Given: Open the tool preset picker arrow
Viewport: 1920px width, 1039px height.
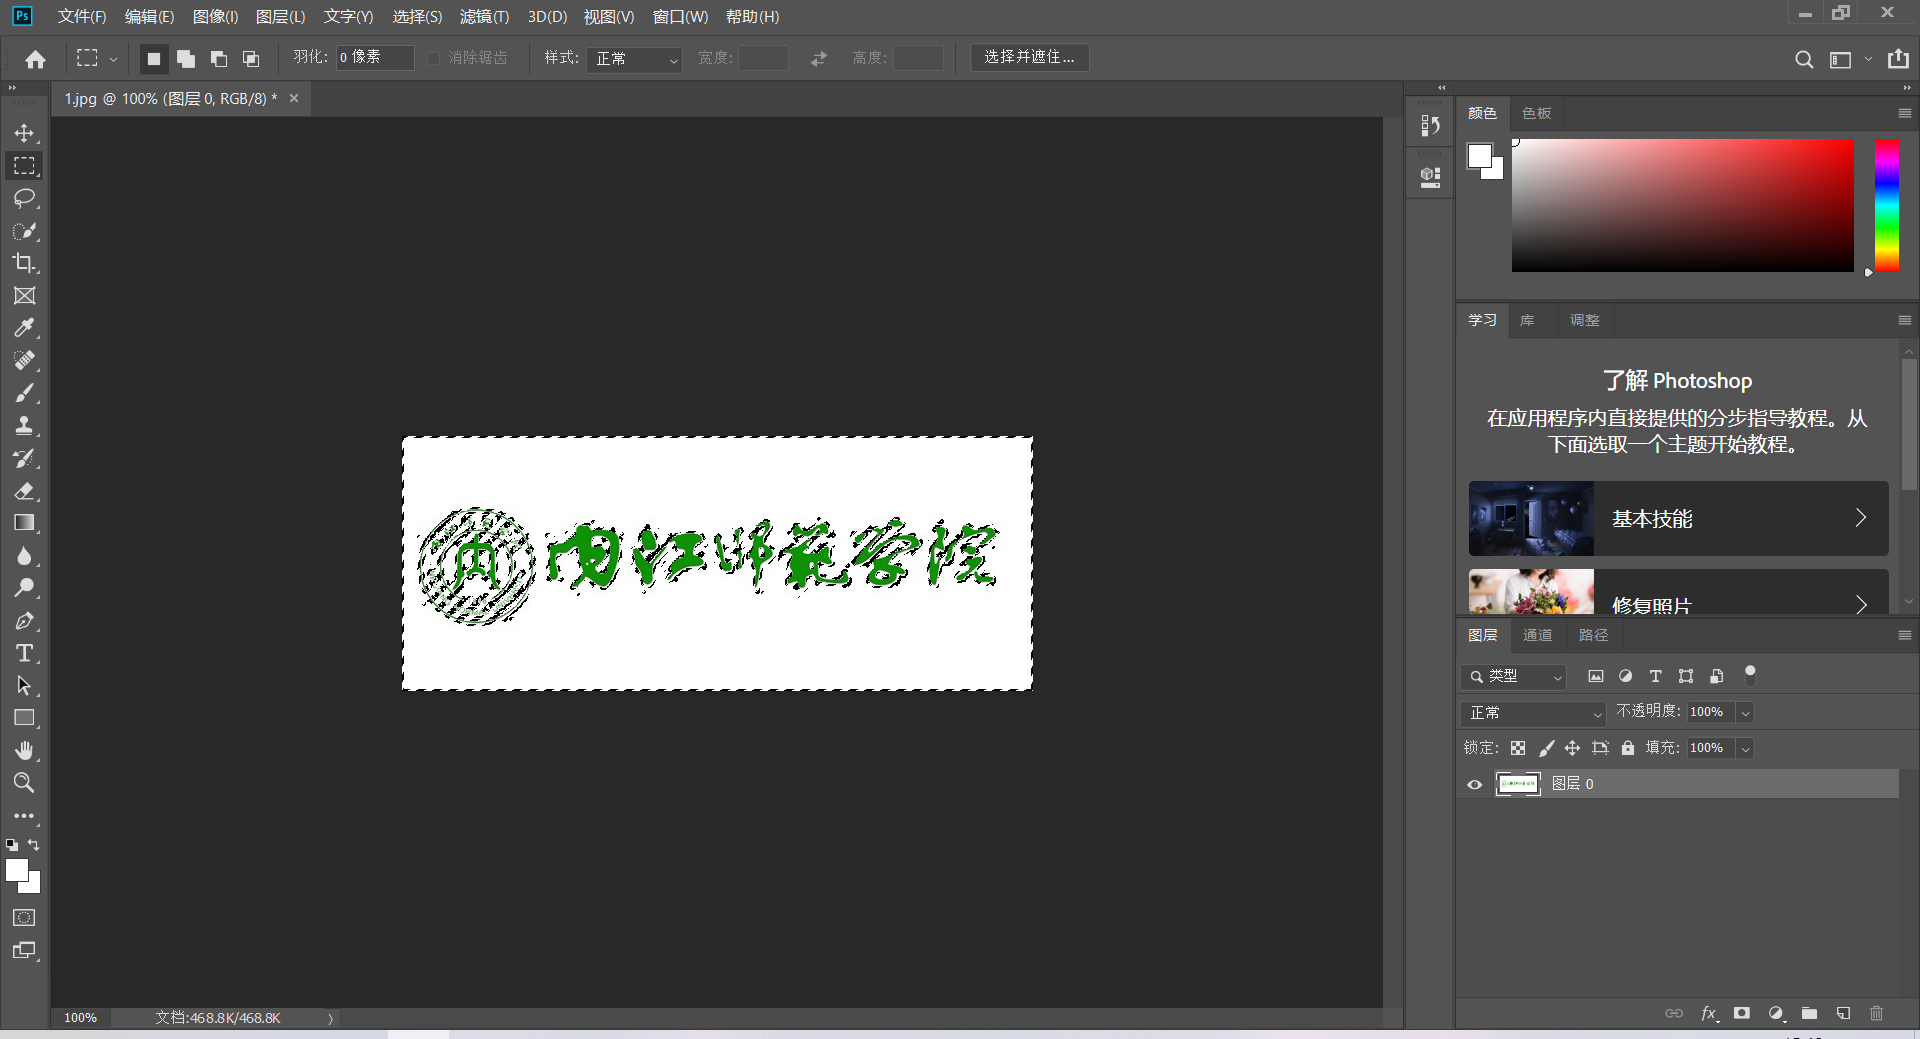Looking at the screenshot, I should click(x=113, y=59).
